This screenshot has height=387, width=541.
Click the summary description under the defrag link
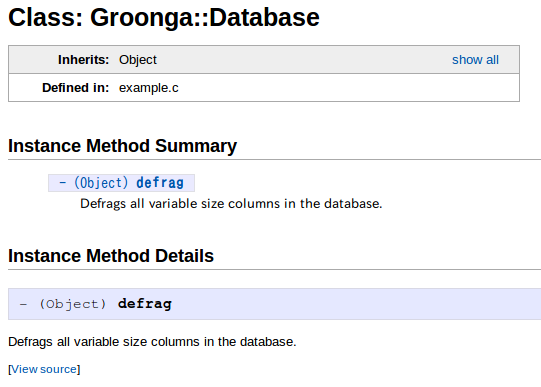(231, 204)
